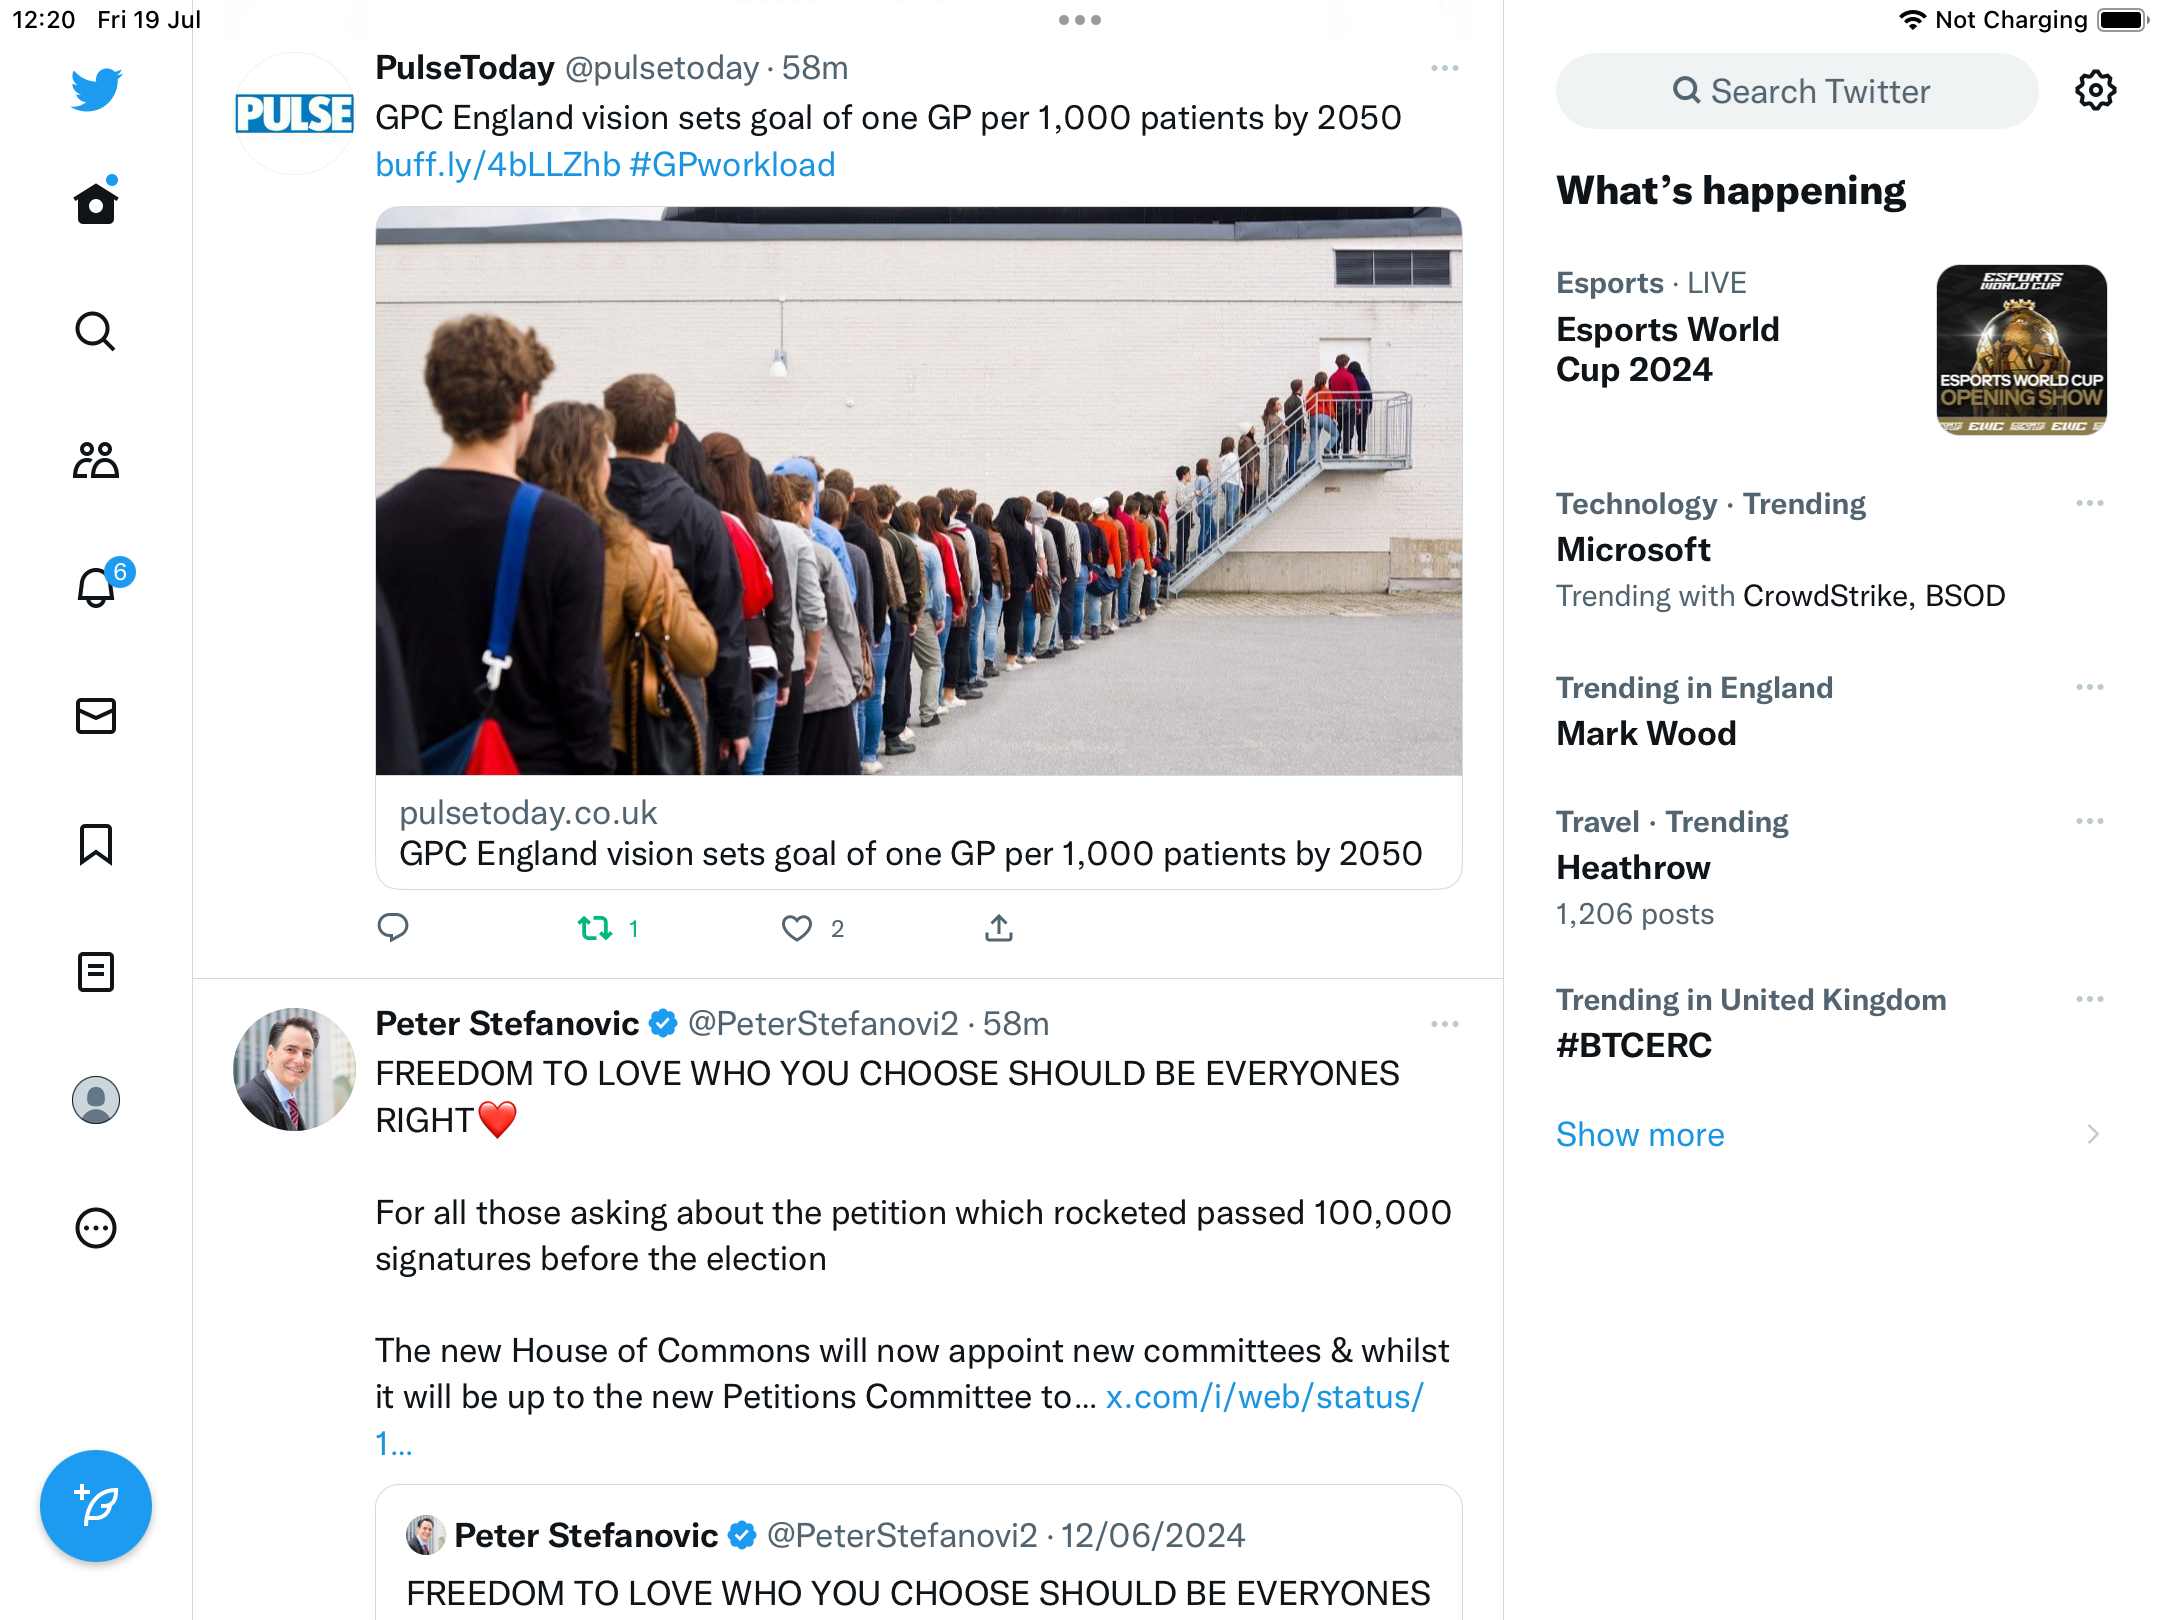Open Lists icon in sidebar
Viewport: 2160px width, 1620px height.
click(96, 972)
